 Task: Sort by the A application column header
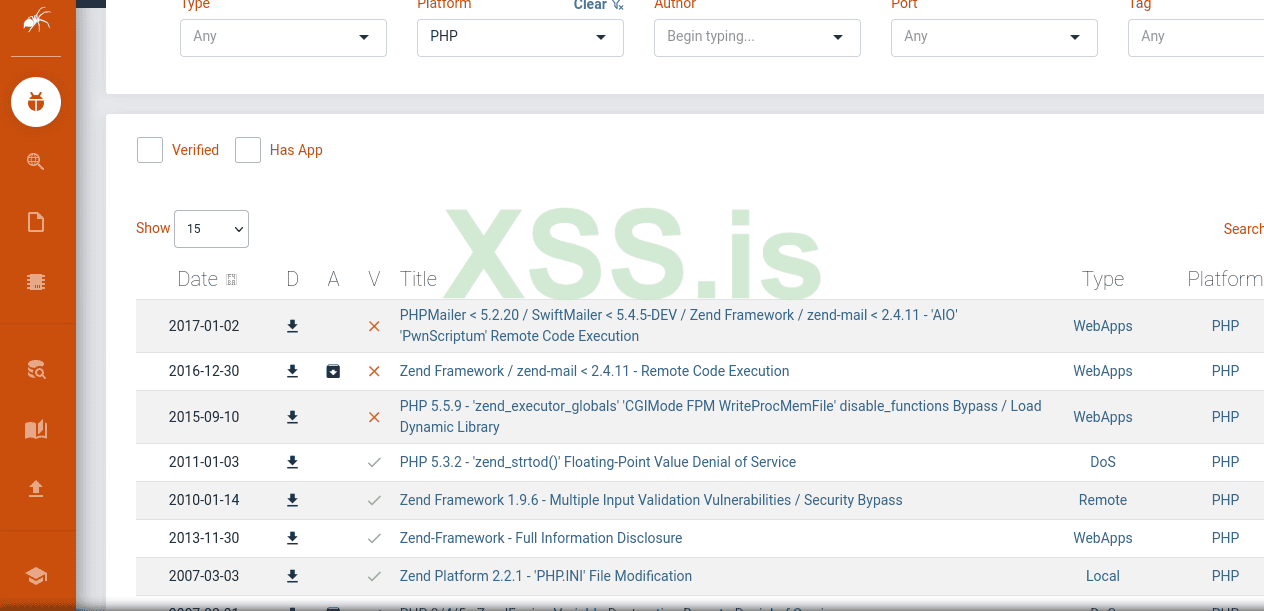tap(333, 279)
